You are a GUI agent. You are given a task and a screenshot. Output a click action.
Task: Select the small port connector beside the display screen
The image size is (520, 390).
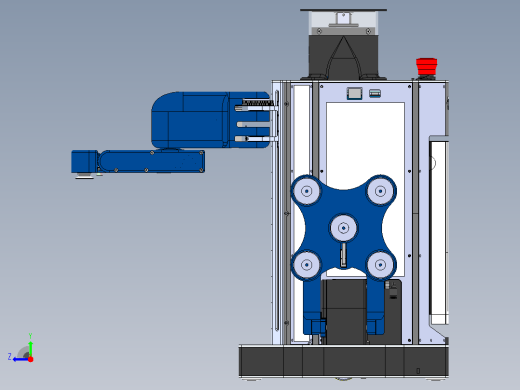375,93
